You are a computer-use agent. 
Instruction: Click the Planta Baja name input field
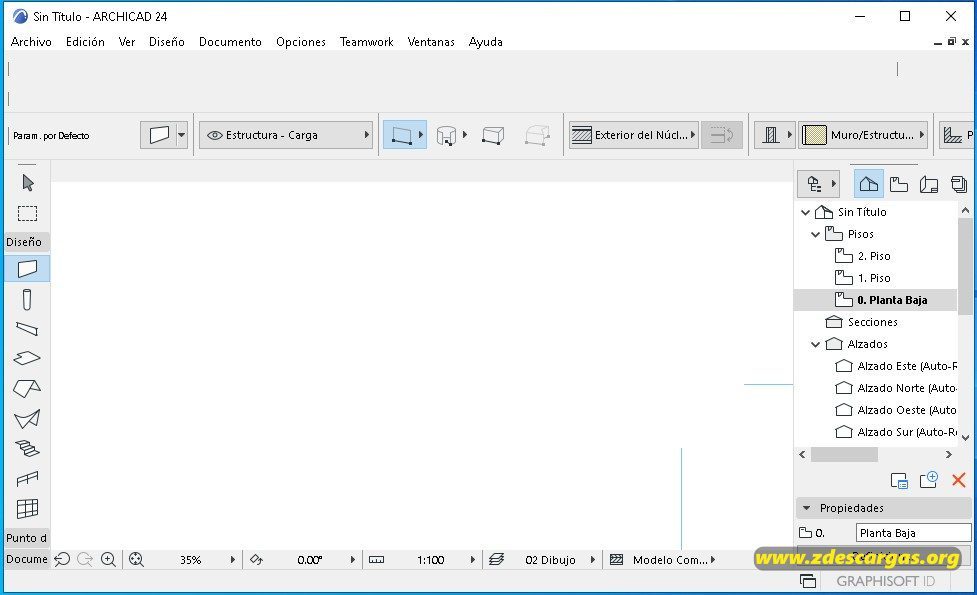[x=913, y=533]
